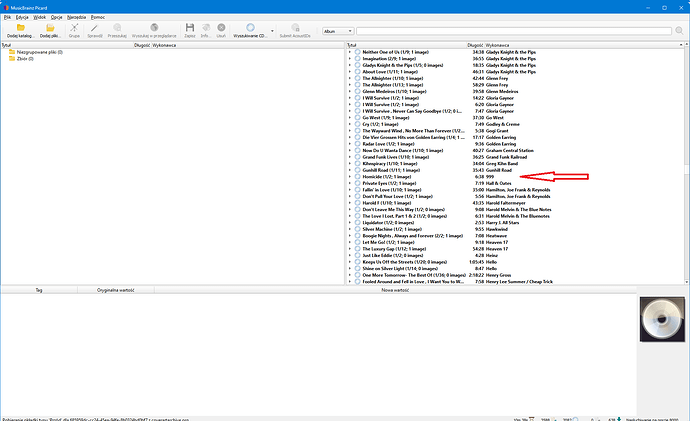Open the Opcje menu
Image resolution: width=690 pixels, height=421 pixels.
56,17
